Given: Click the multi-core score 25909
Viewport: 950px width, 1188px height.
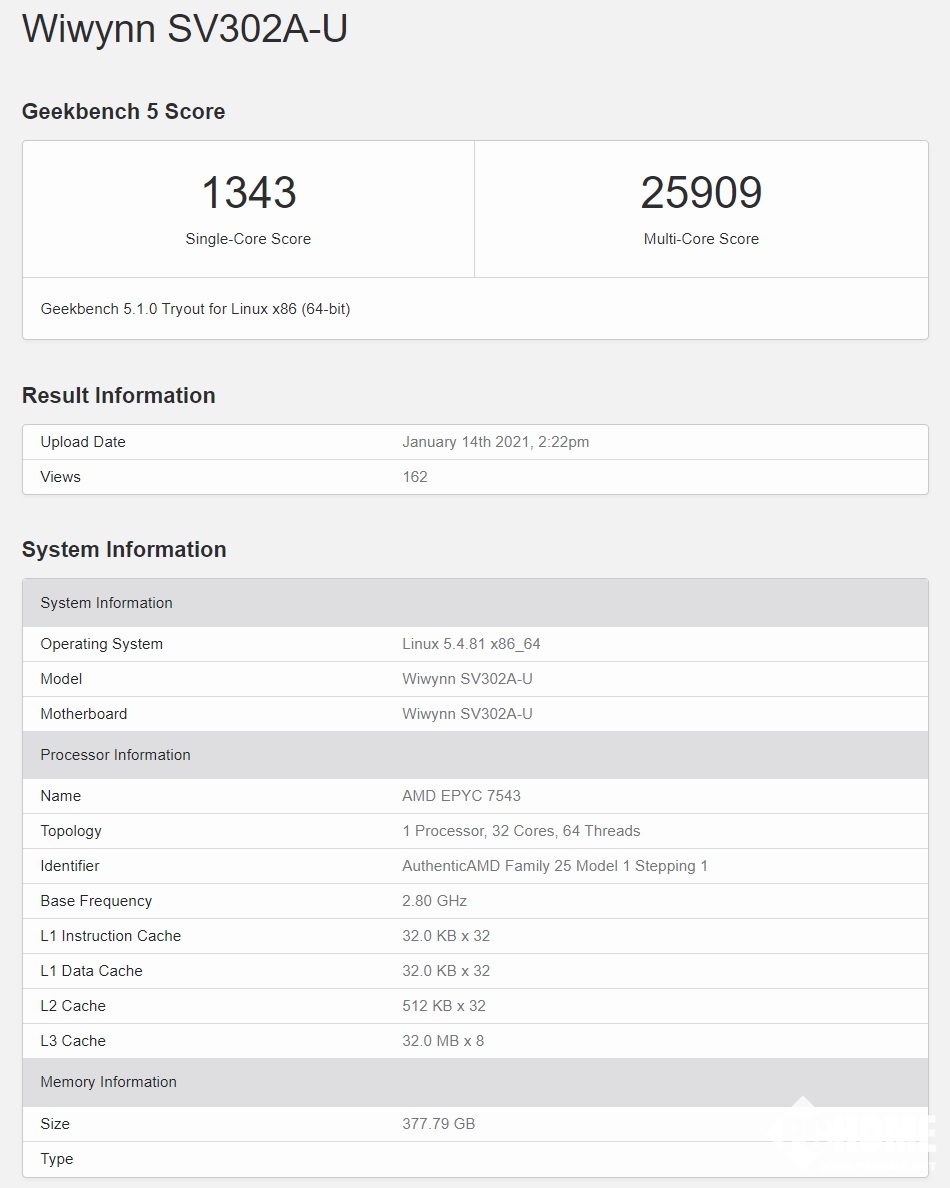Looking at the screenshot, I should (x=701, y=193).
